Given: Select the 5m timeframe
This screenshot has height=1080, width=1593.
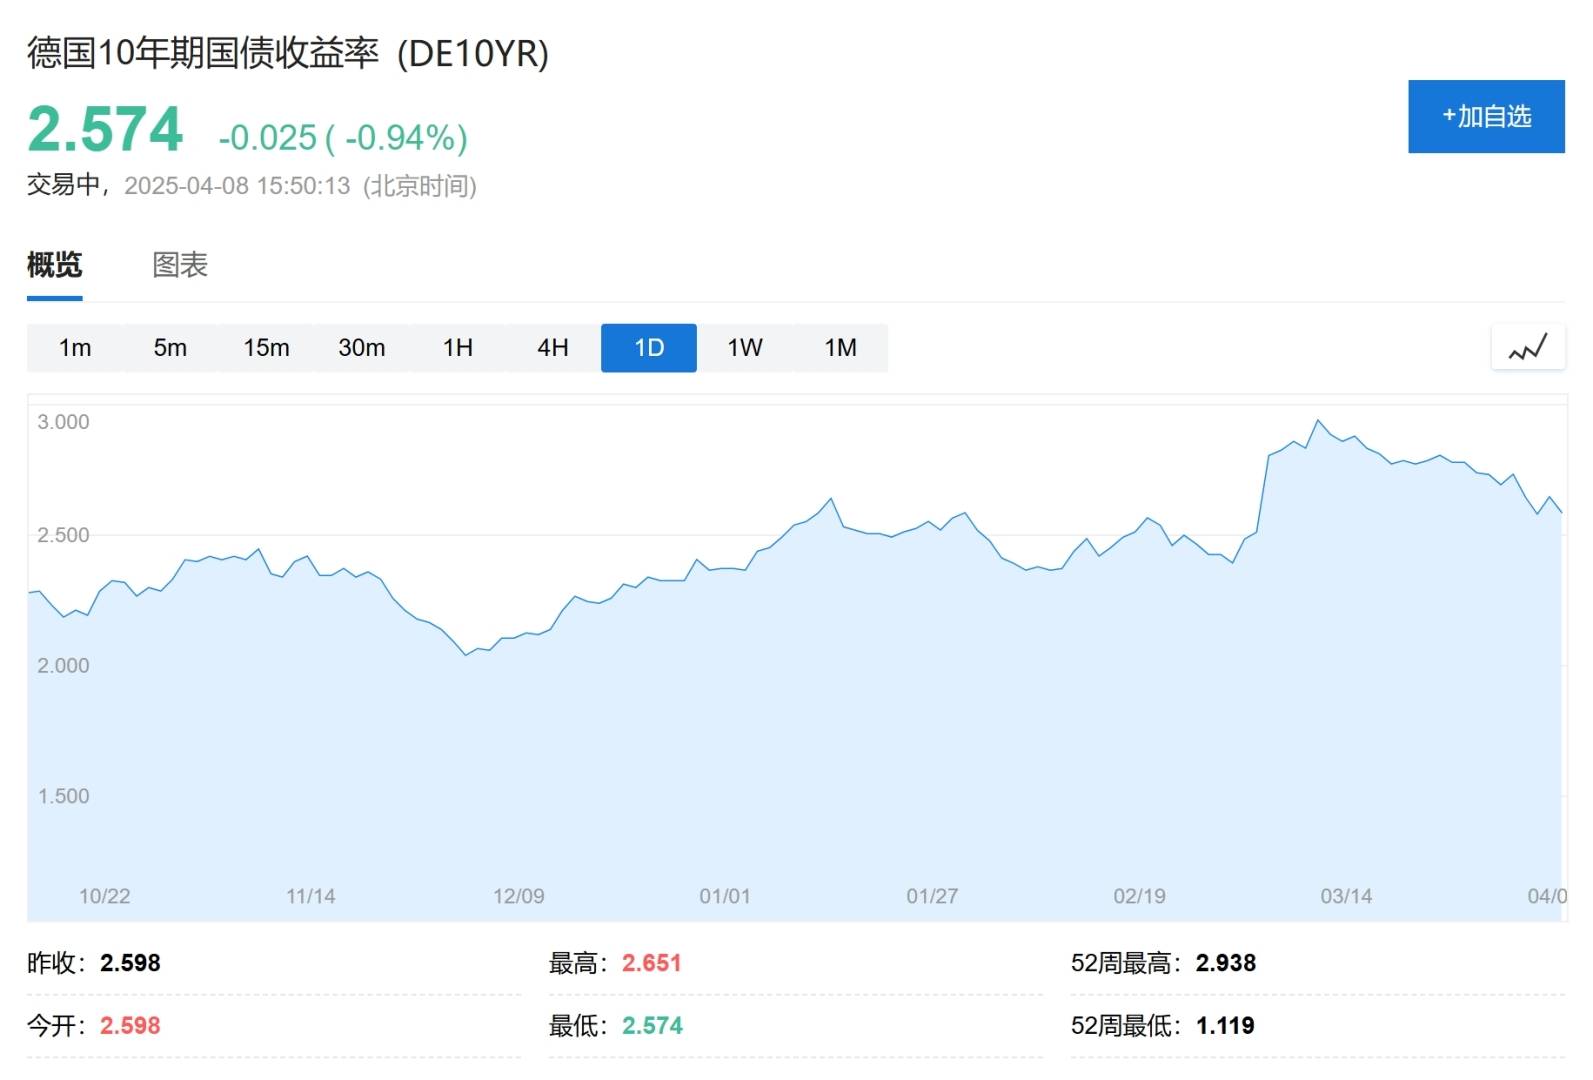Looking at the screenshot, I should click(x=170, y=348).
